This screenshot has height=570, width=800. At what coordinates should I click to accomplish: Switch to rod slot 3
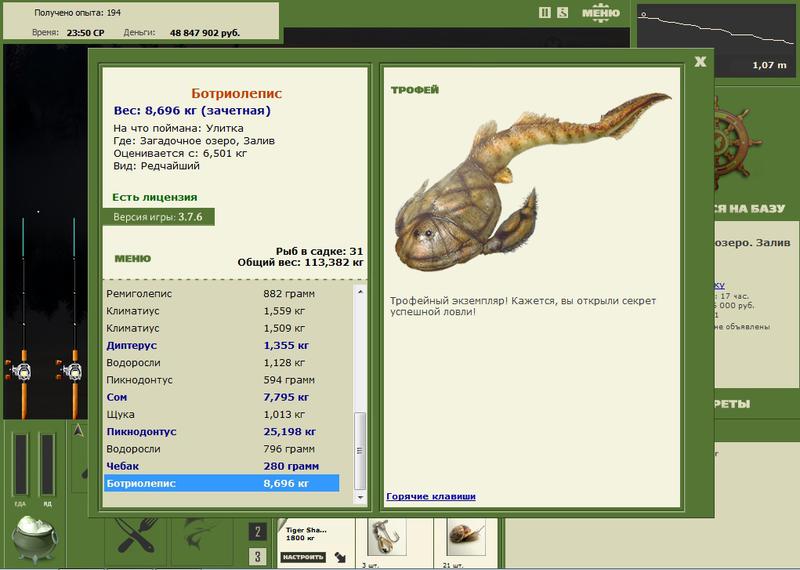pyautogui.click(x=258, y=556)
